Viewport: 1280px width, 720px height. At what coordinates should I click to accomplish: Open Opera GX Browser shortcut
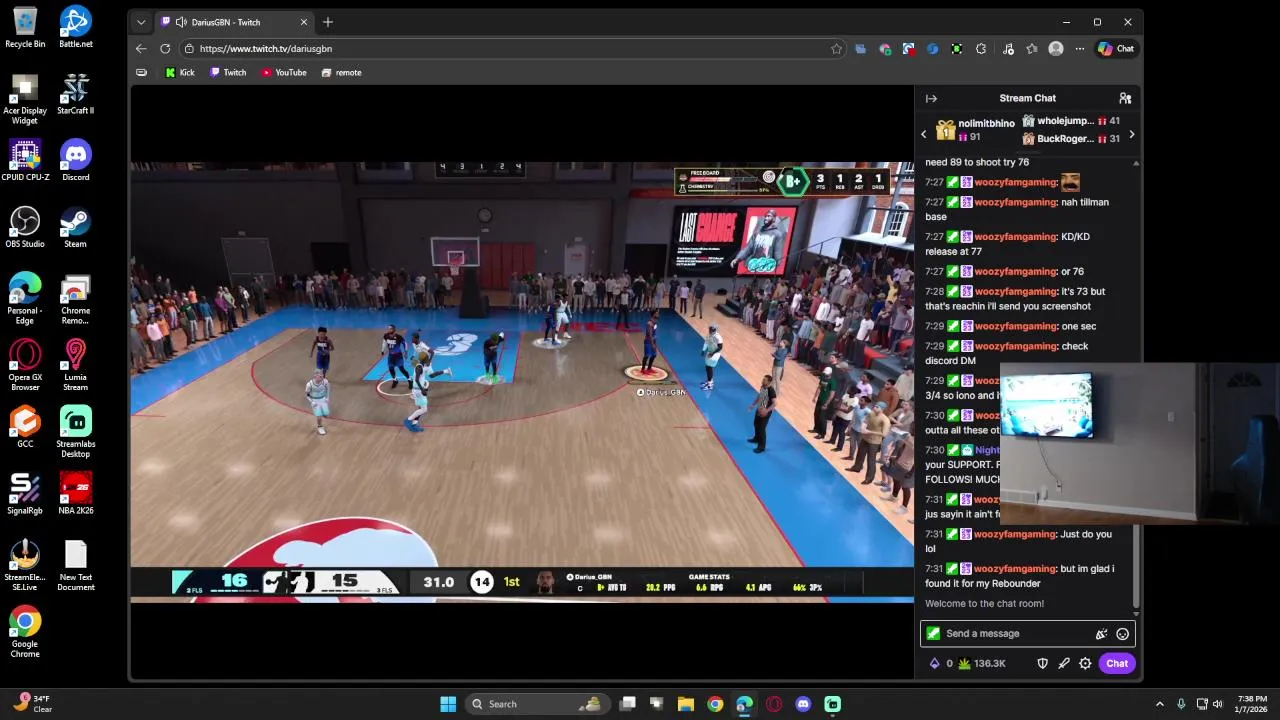pyautogui.click(x=25, y=365)
